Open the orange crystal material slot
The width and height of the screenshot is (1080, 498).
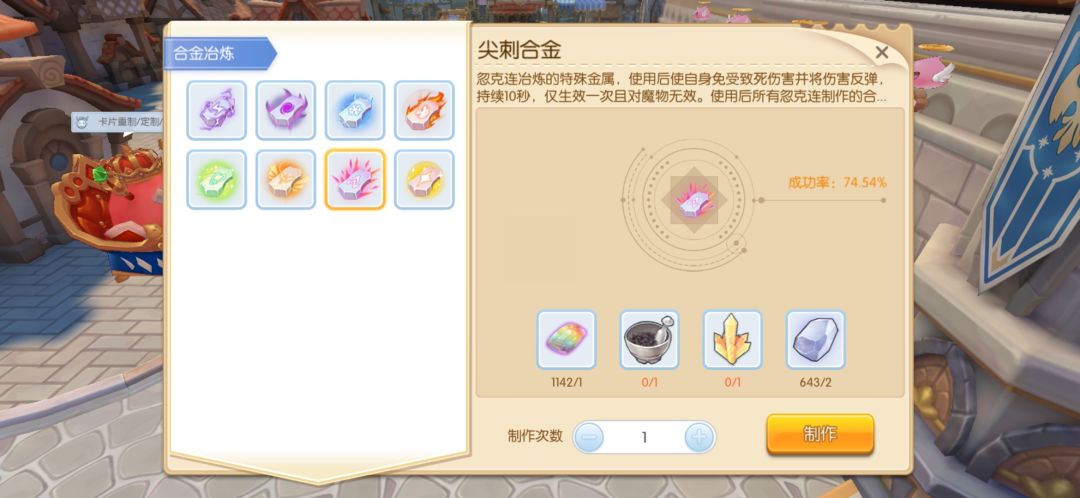point(732,340)
